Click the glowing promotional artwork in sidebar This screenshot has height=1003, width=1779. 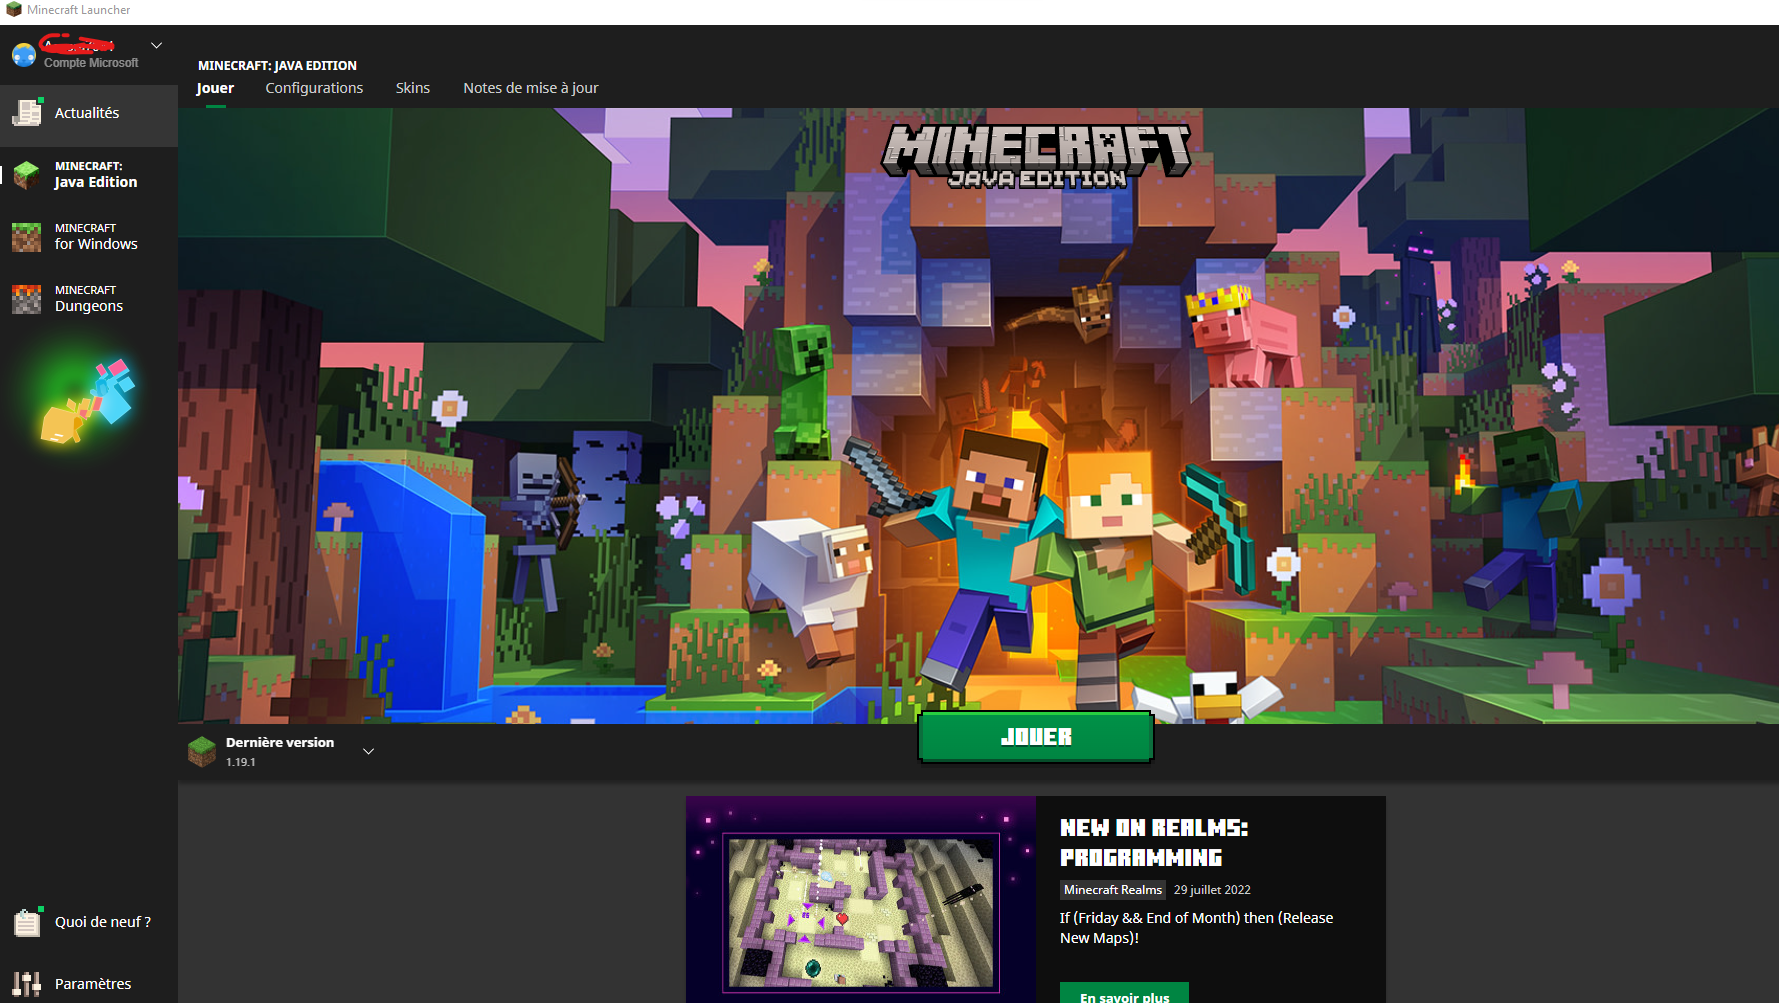point(88,402)
